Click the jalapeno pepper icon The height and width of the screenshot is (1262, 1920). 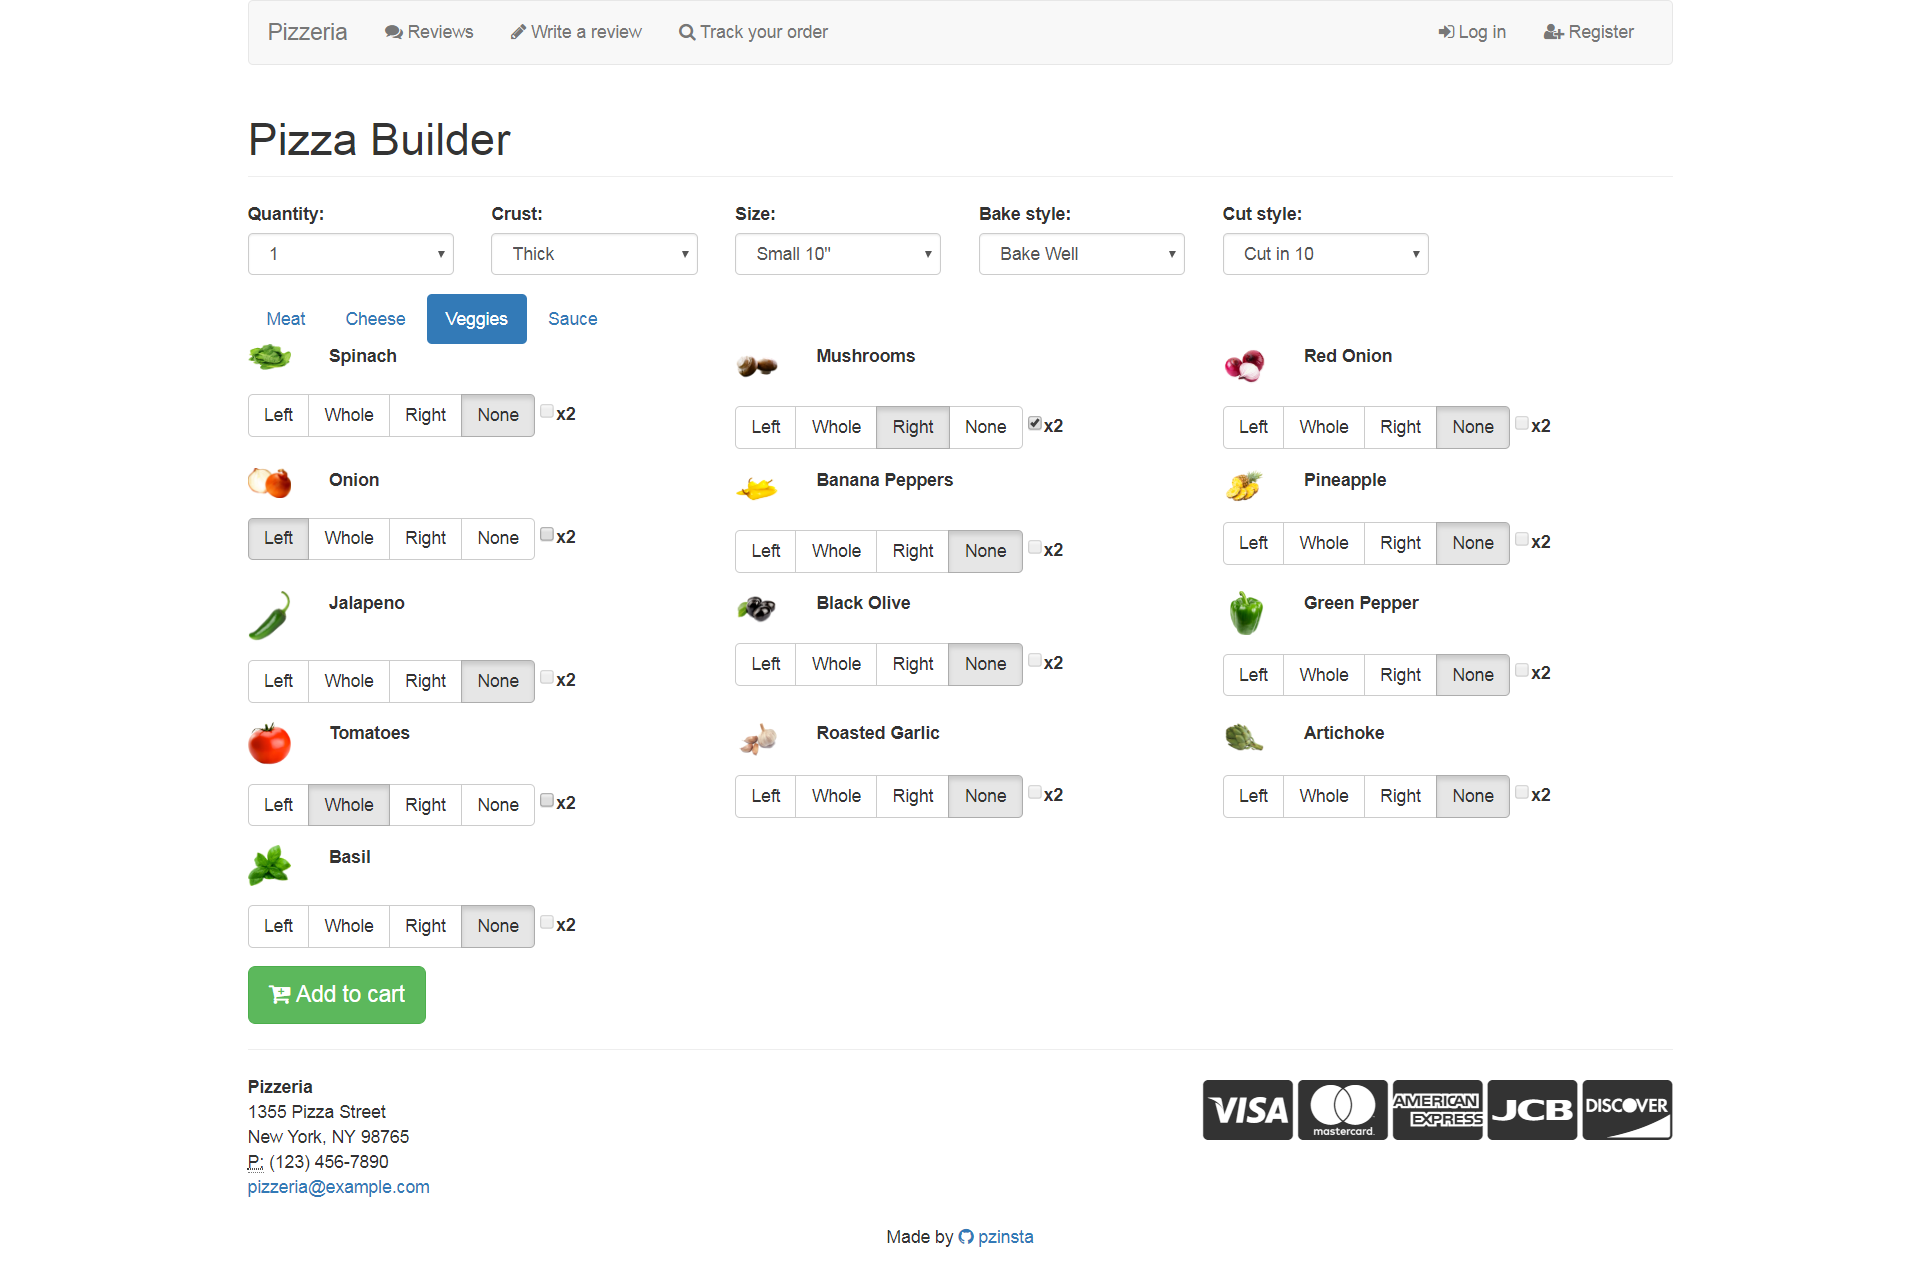click(x=269, y=615)
